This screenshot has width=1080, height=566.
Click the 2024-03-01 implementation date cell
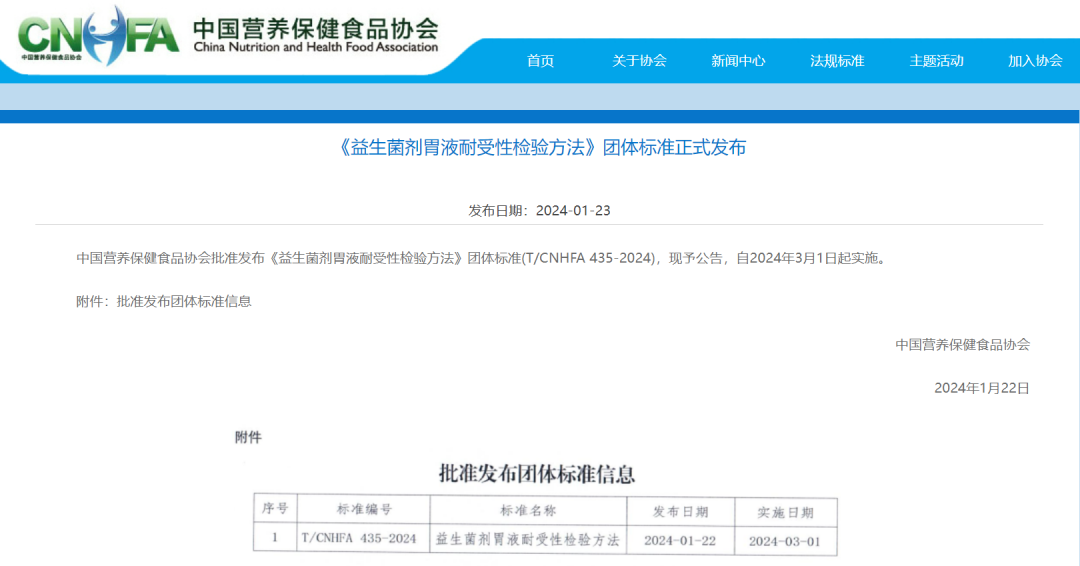click(785, 540)
